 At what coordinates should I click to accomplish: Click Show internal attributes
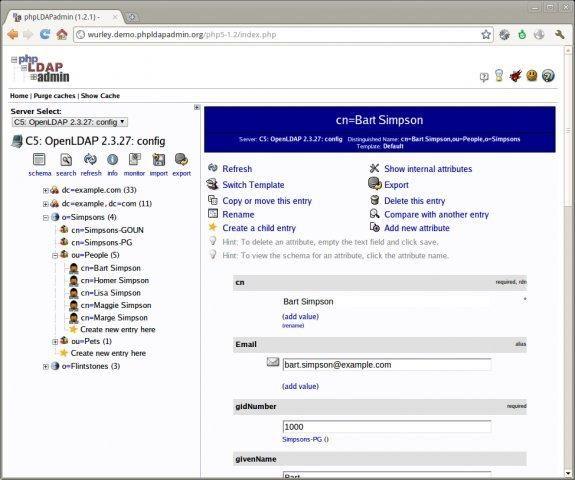[428, 169]
